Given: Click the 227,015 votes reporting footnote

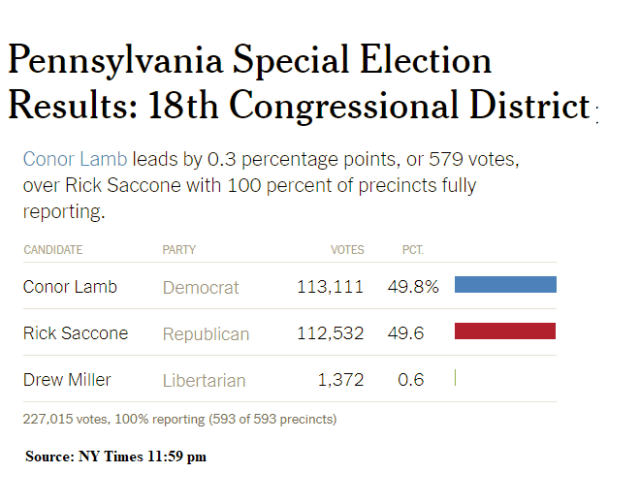Looking at the screenshot, I should pos(180,419).
